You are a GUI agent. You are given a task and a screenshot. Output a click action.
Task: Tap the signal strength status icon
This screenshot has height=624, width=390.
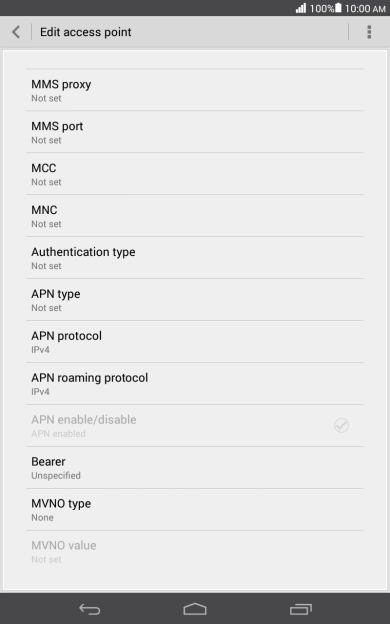pyautogui.click(x=301, y=8)
